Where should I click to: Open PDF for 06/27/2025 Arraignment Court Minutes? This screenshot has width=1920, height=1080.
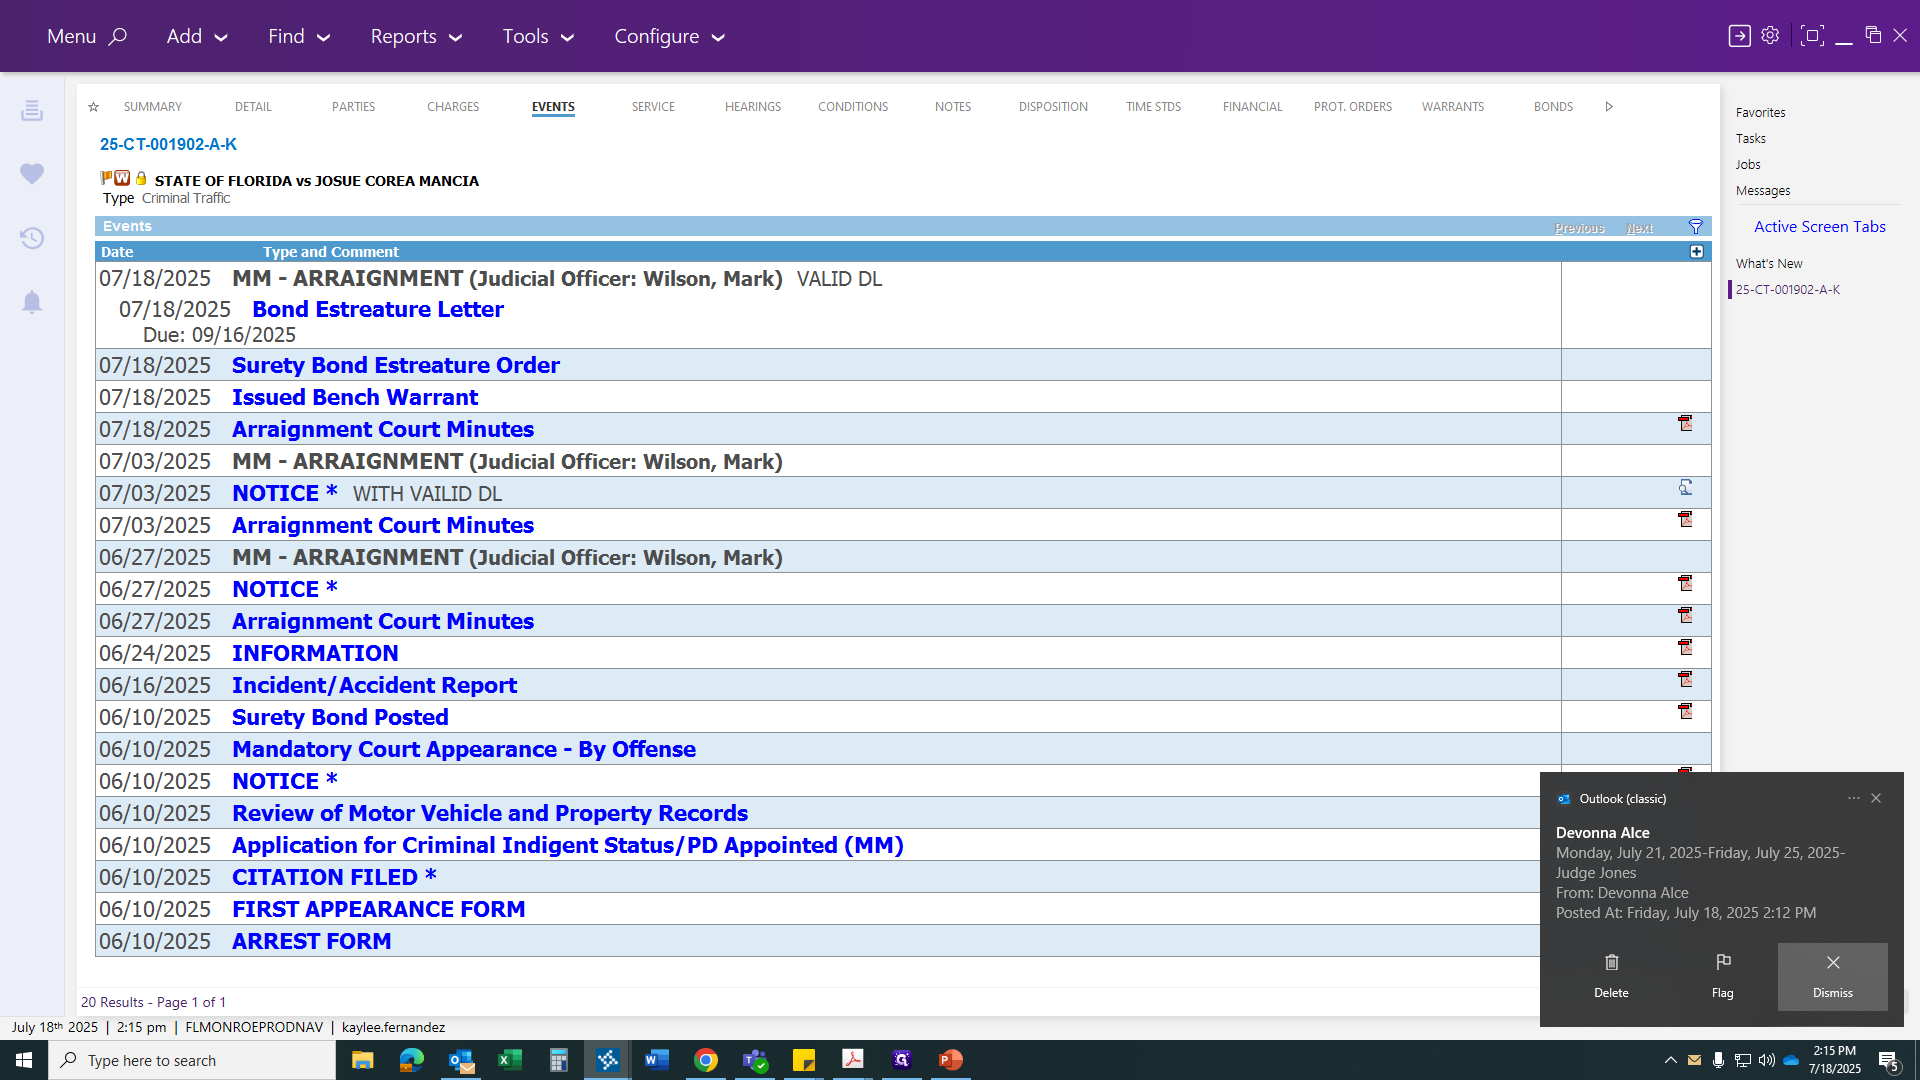pos(1685,616)
